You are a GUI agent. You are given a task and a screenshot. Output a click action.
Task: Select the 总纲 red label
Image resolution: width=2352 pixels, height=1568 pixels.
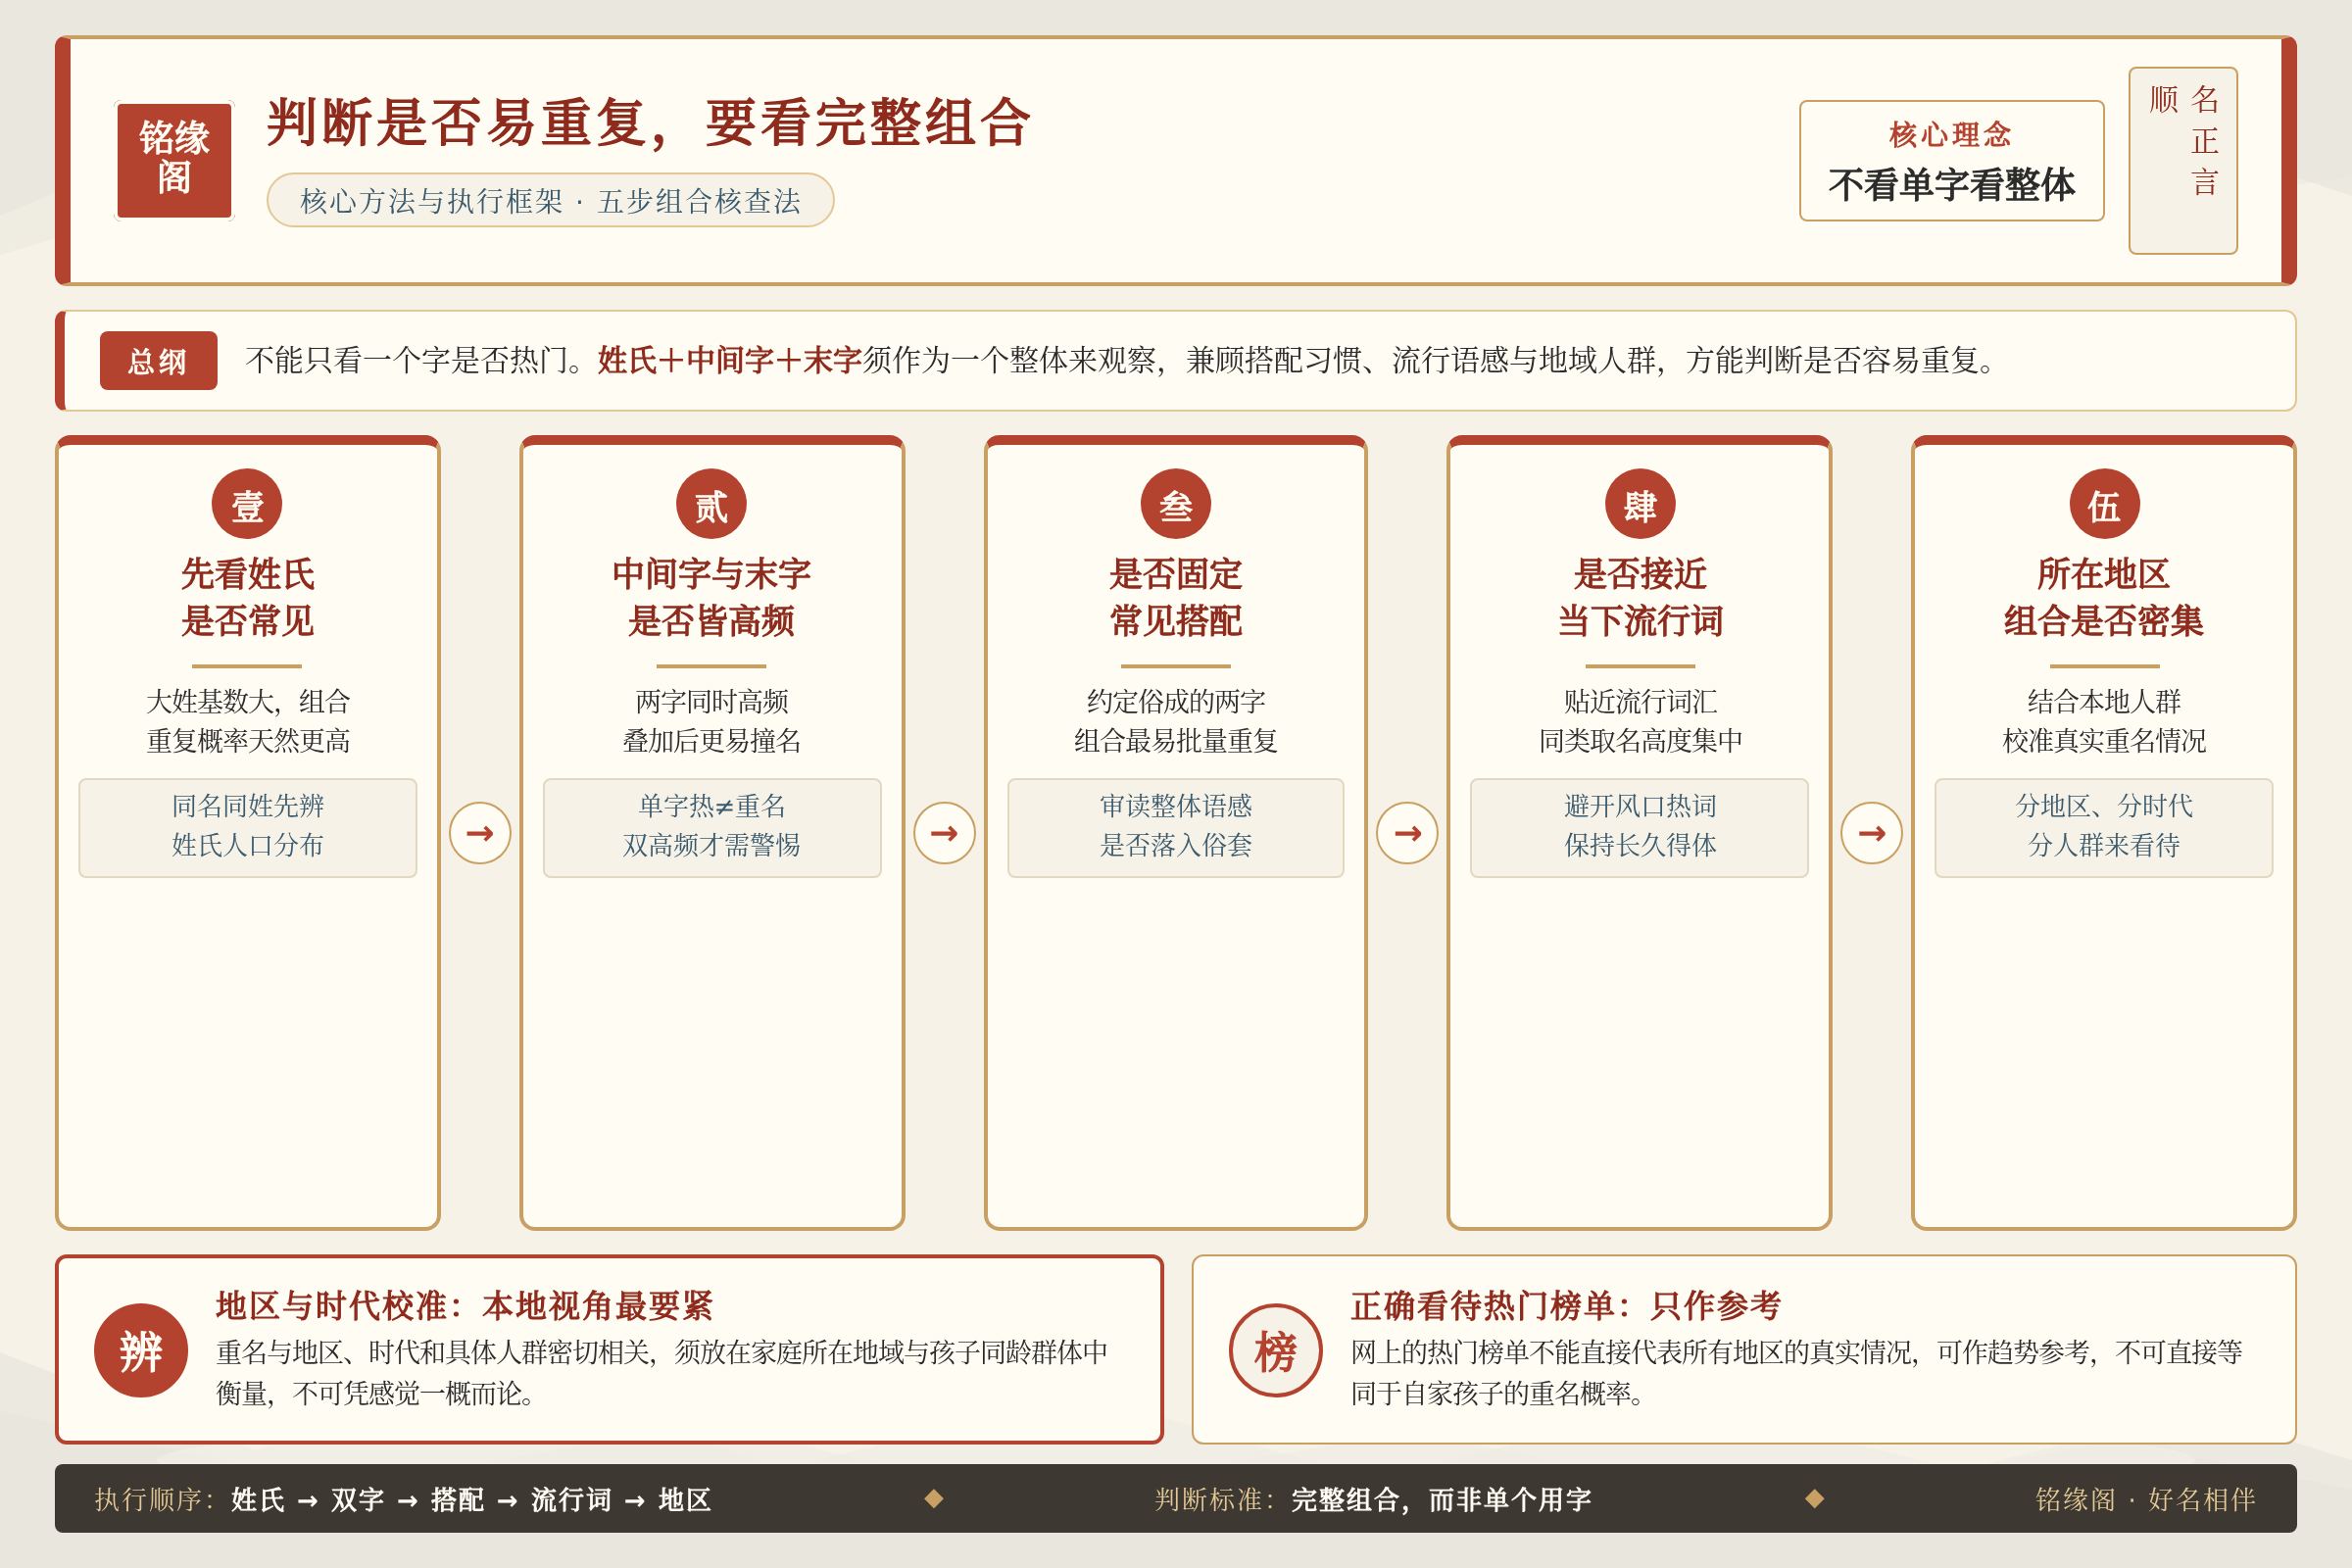click(x=158, y=361)
